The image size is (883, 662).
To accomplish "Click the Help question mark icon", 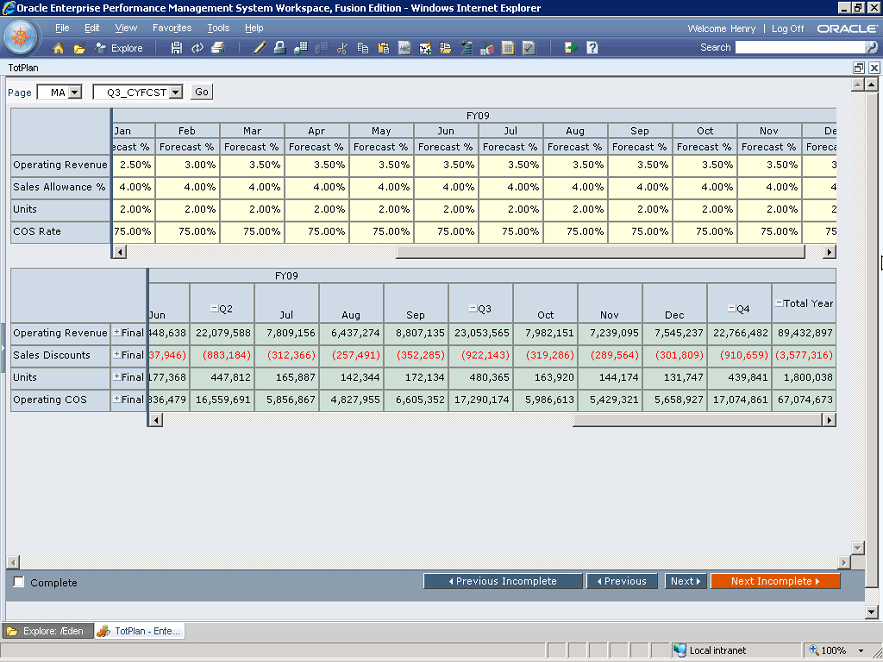I will coord(592,48).
